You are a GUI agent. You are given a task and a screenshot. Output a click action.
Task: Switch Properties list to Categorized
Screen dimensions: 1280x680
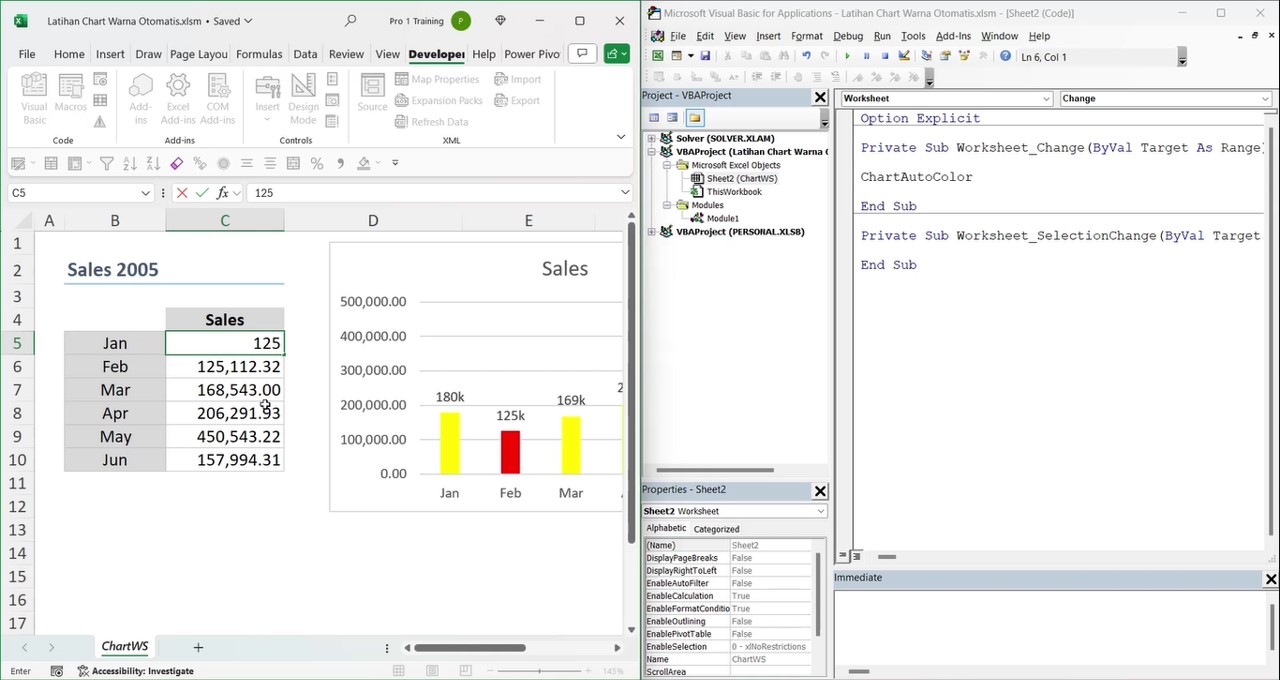point(716,529)
